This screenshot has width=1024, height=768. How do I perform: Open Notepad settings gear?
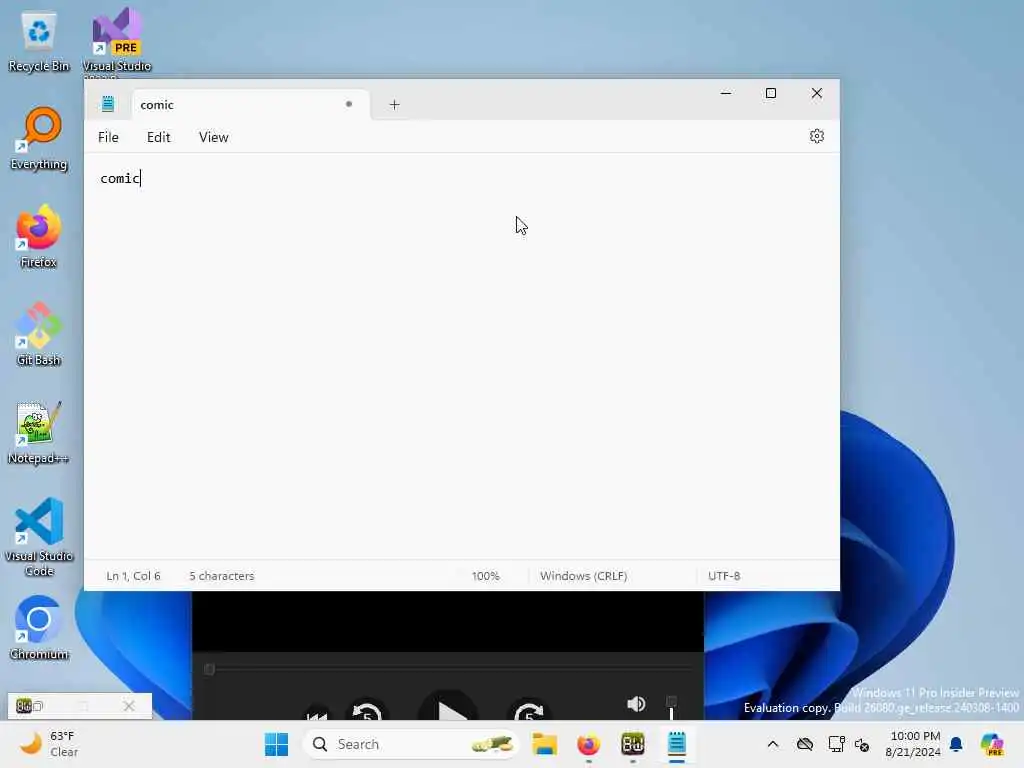pyautogui.click(x=816, y=136)
